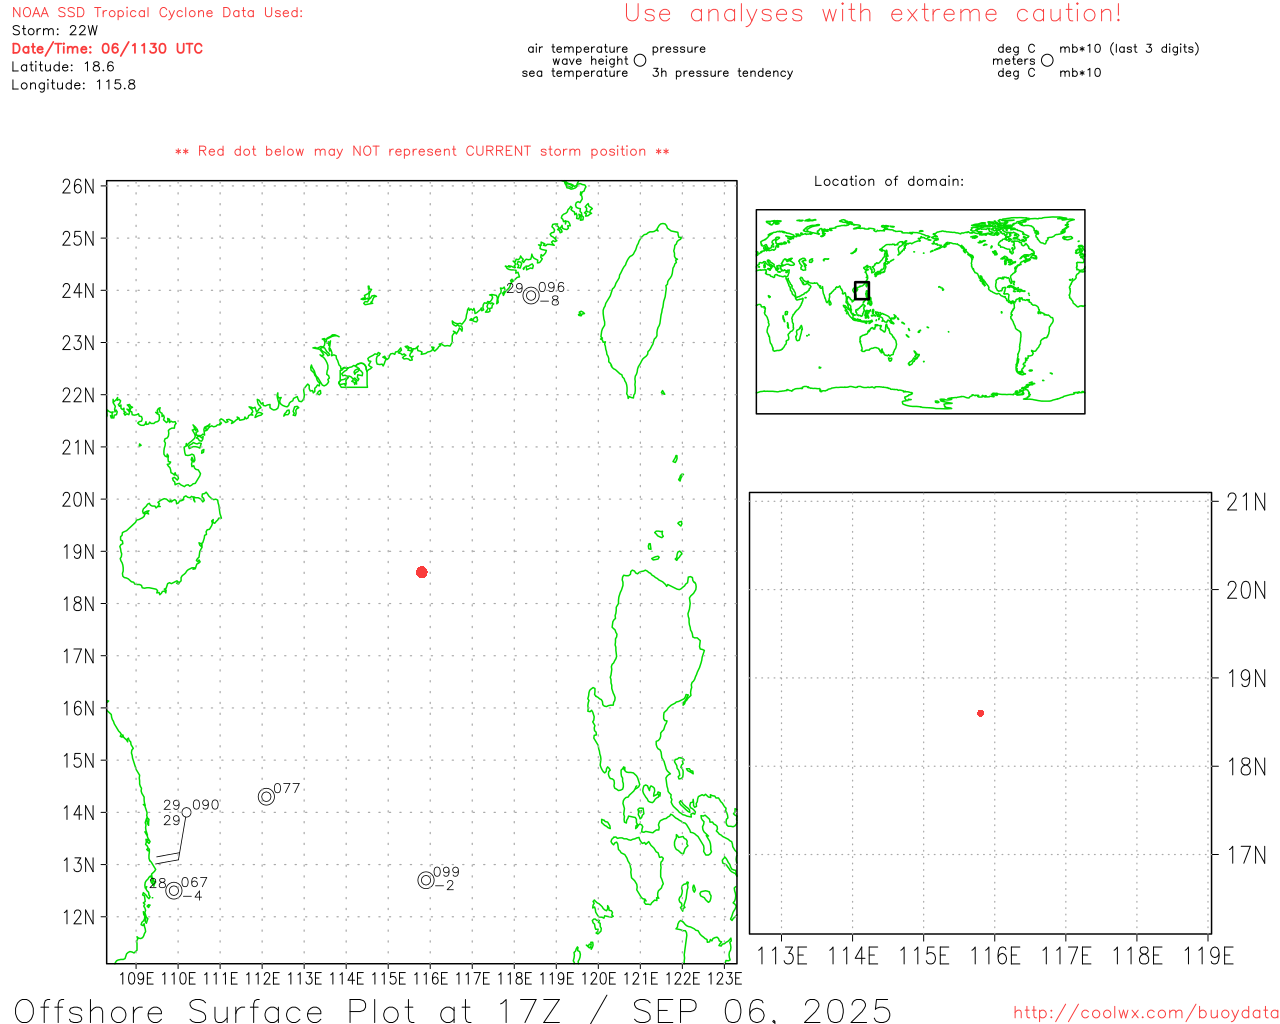Click the 123E longitude label on main map
1280x1024 pixels.
click(724, 978)
